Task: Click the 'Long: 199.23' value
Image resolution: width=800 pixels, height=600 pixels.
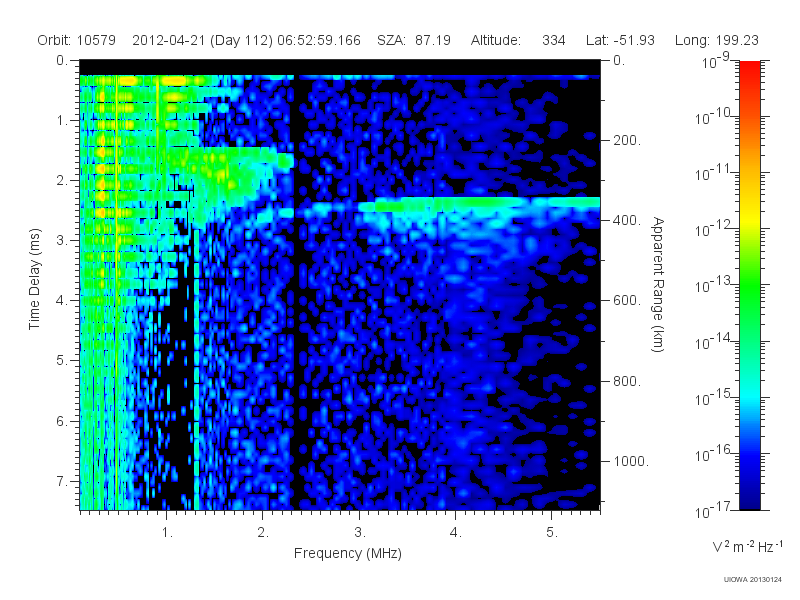Action: tap(716, 40)
